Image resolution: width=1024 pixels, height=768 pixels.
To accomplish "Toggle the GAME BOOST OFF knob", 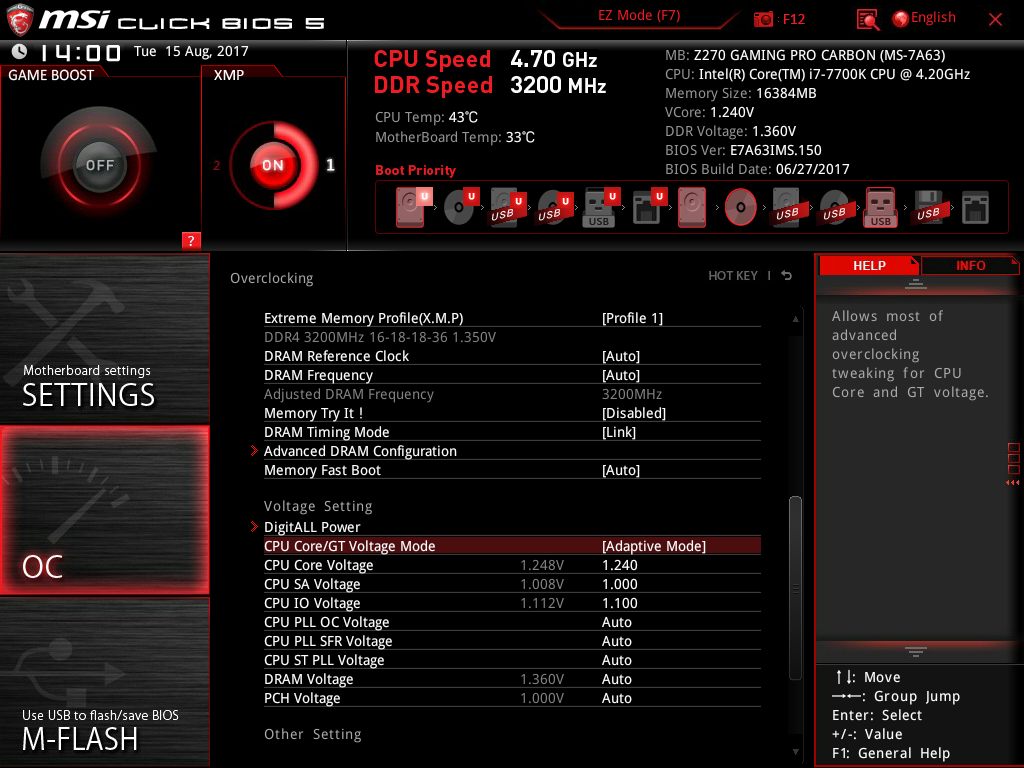I will tap(99, 165).
